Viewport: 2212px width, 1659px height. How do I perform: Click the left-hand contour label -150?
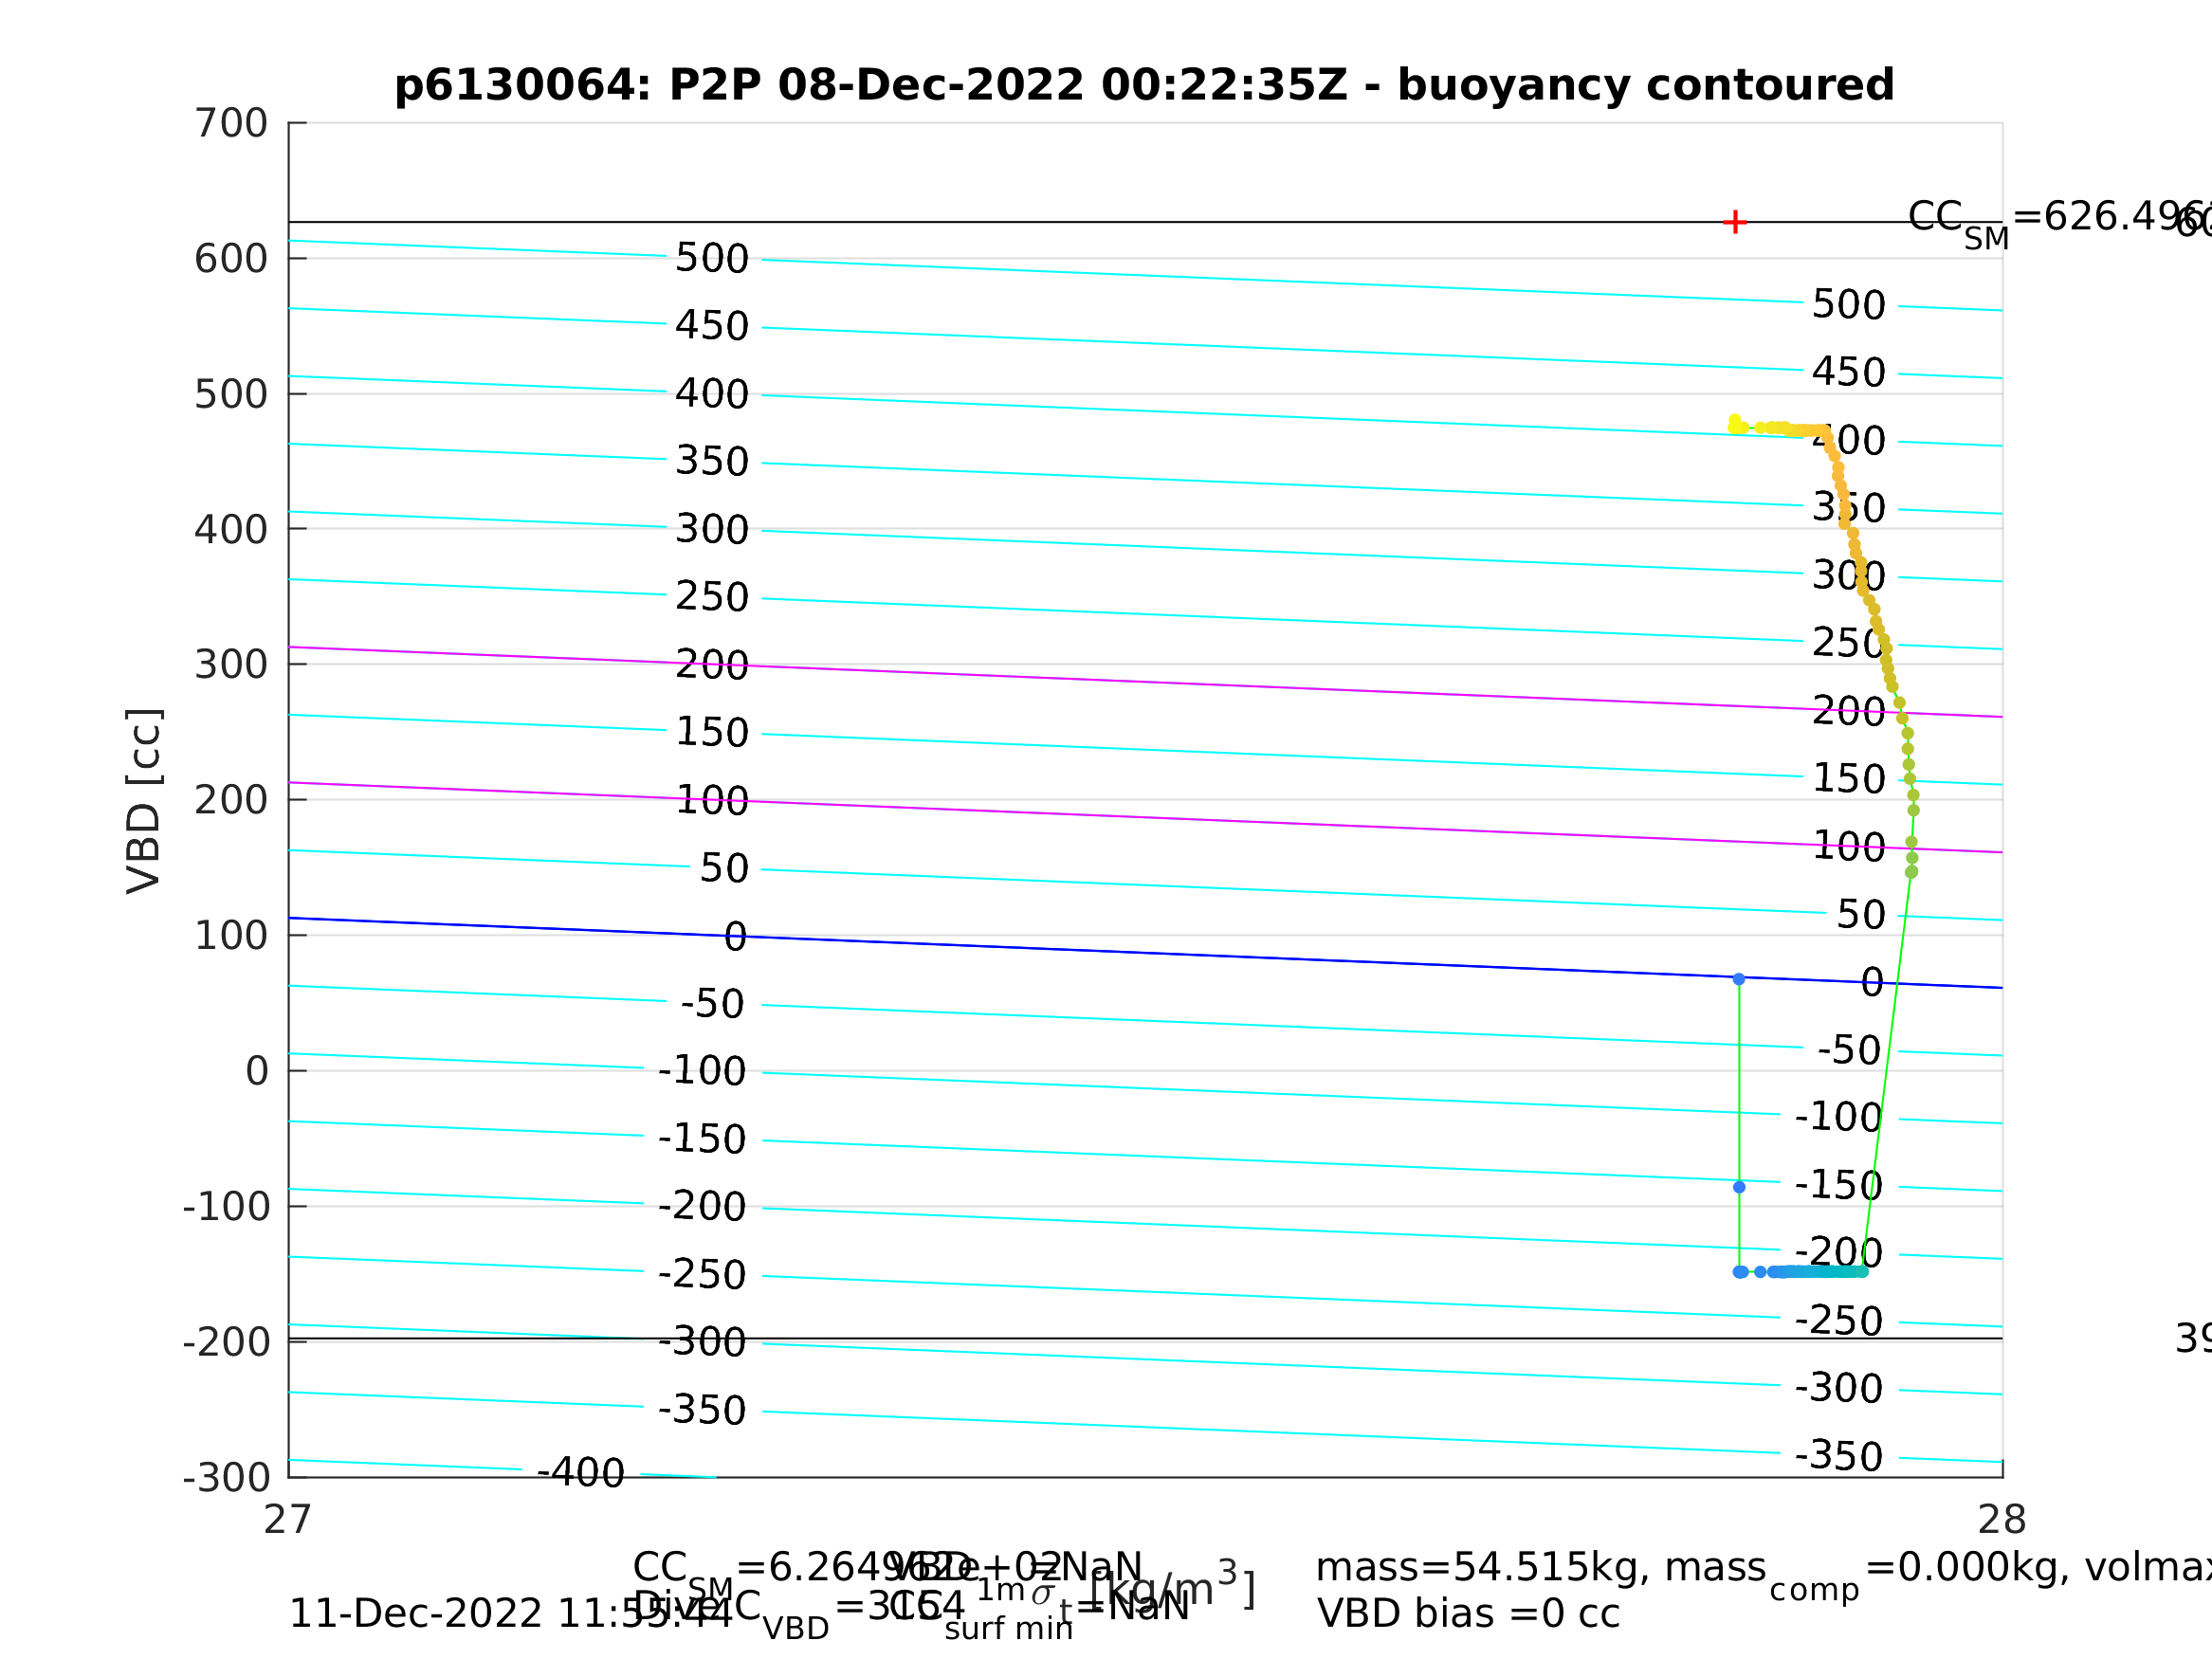pyautogui.click(x=702, y=1140)
